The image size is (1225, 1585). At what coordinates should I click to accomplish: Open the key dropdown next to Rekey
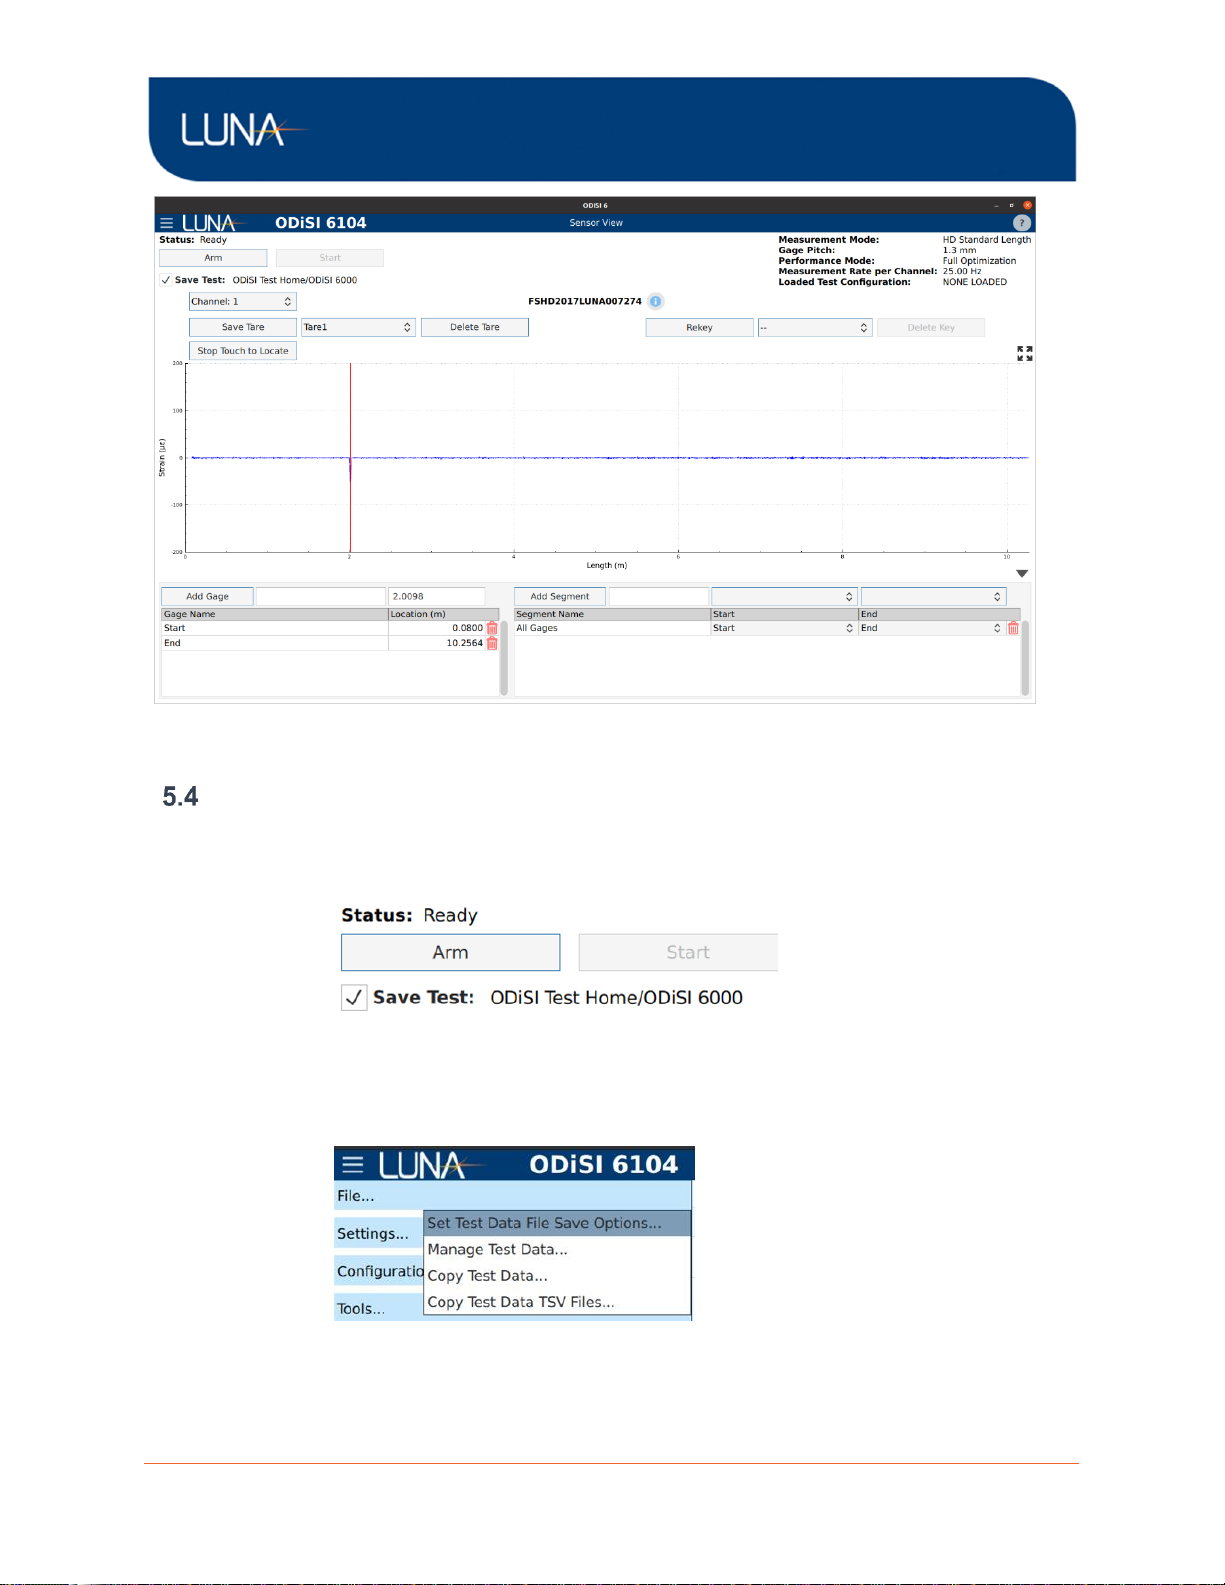(815, 327)
